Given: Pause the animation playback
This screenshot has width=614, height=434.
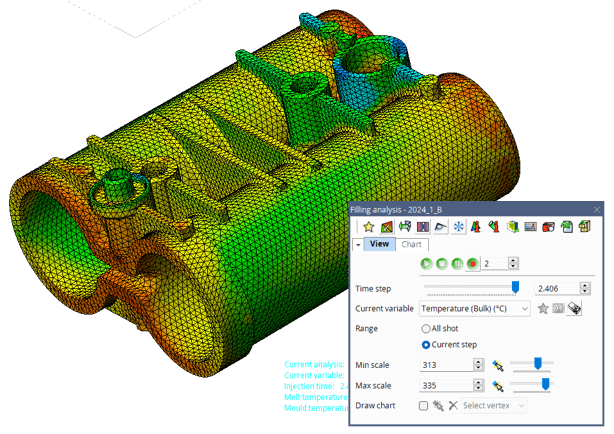Looking at the screenshot, I should point(457,263).
